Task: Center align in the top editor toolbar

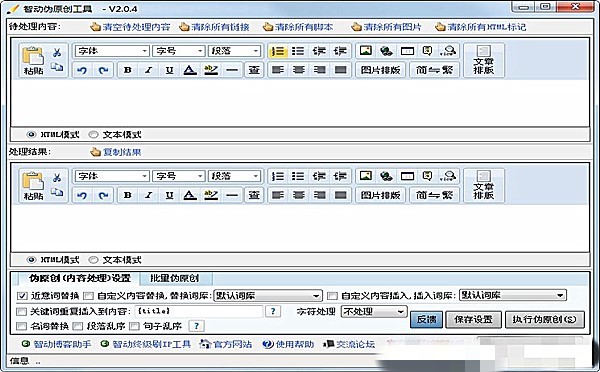Action: pyautogui.click(x=298, y=70)
